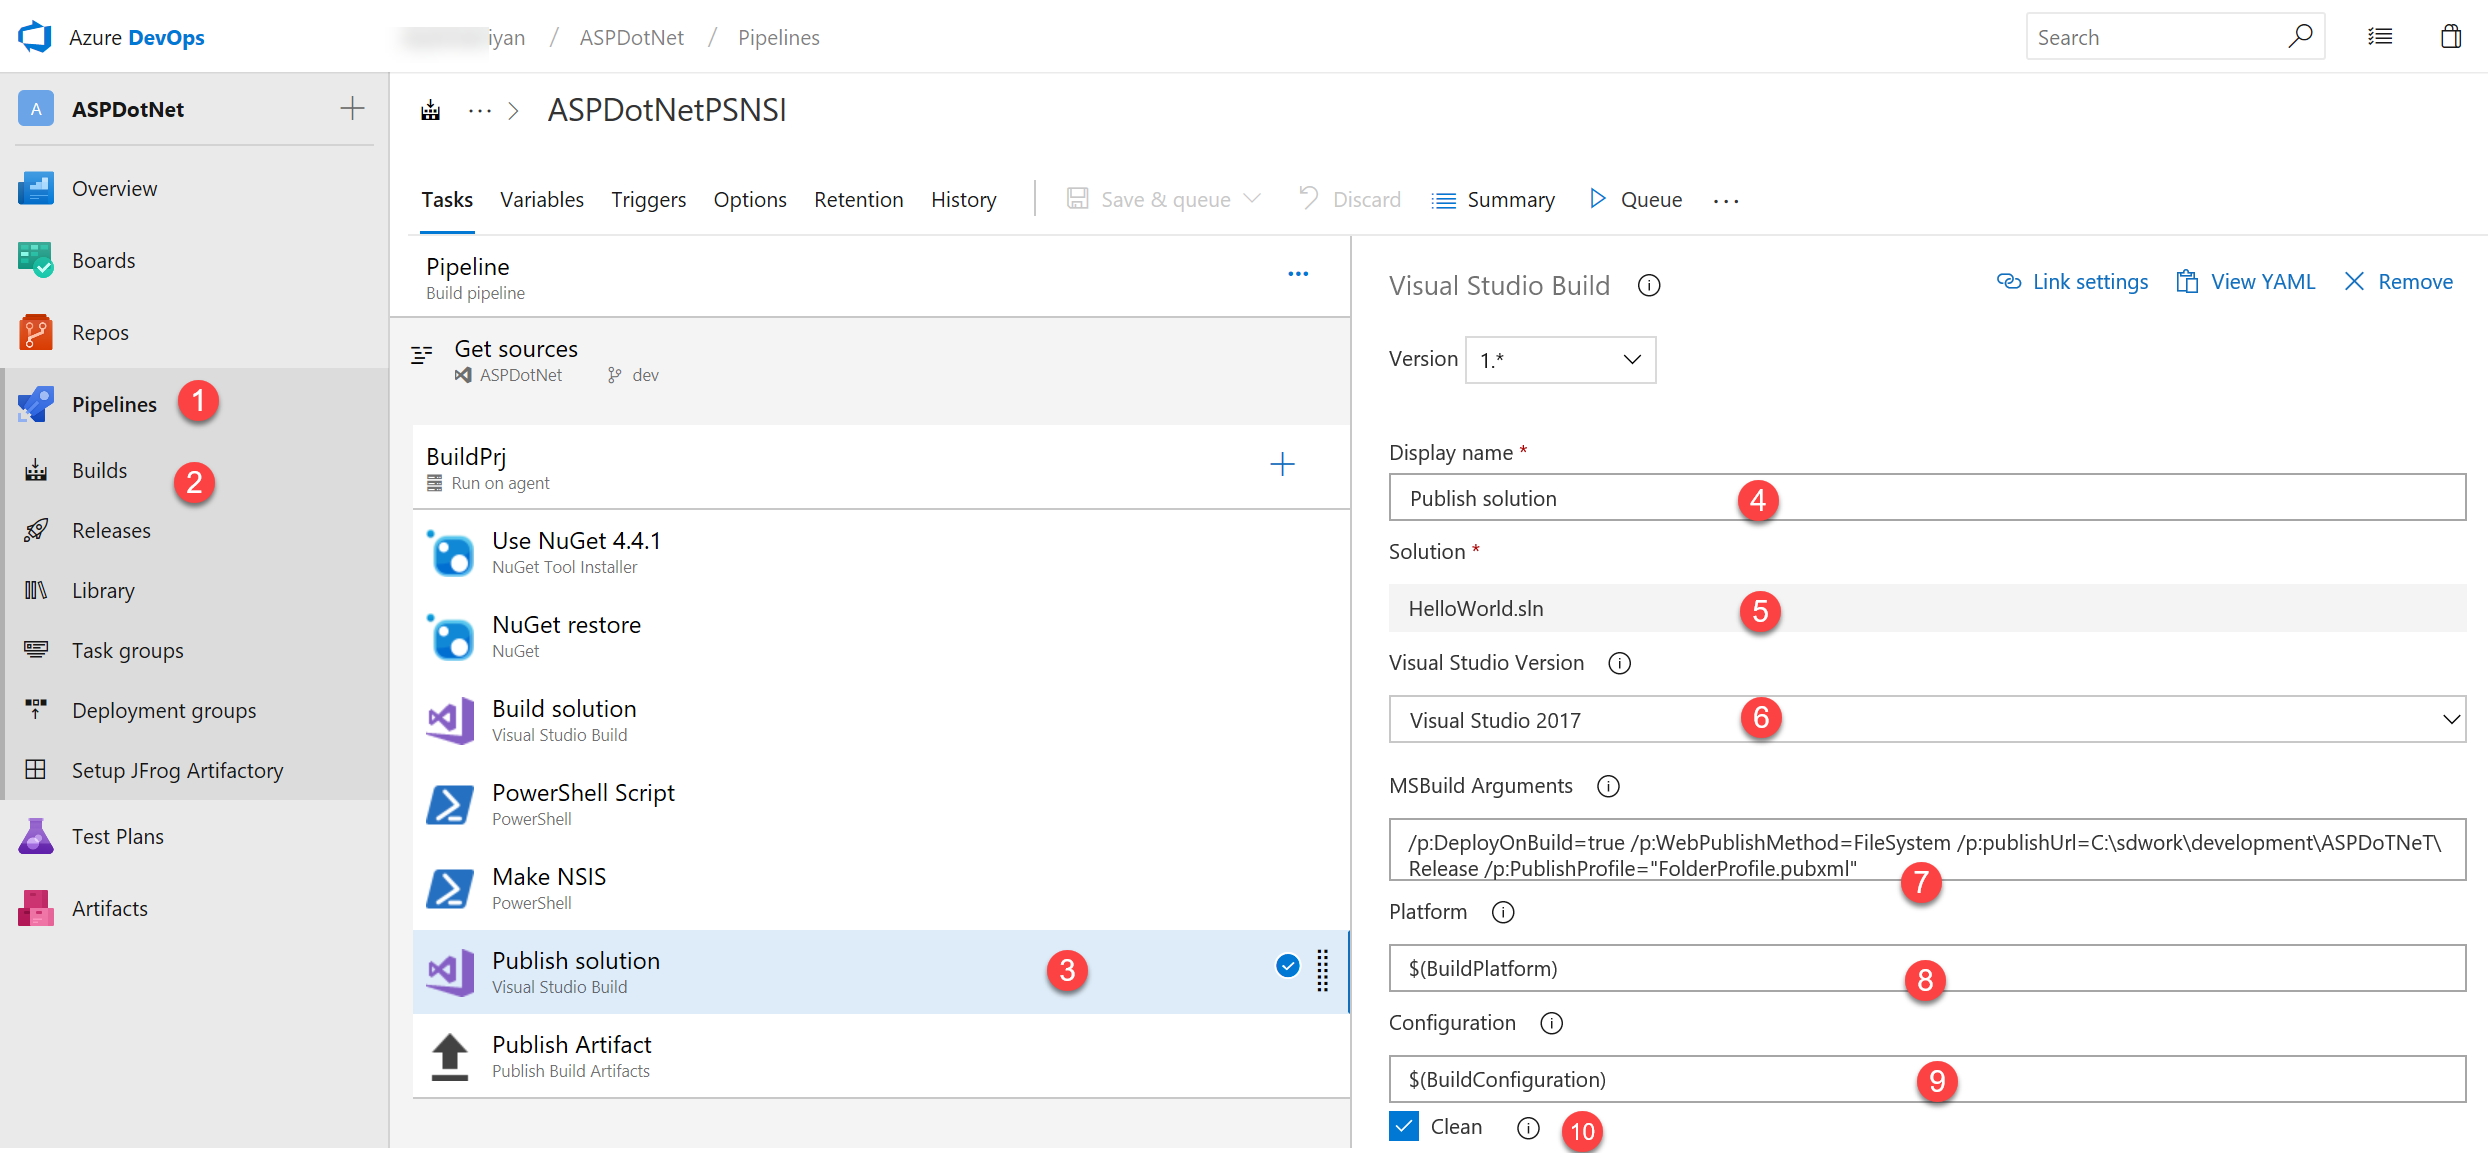Viewport: 2488px width, 1153px height.
Task: Show info for Platform field
Action: [1503, 912]
